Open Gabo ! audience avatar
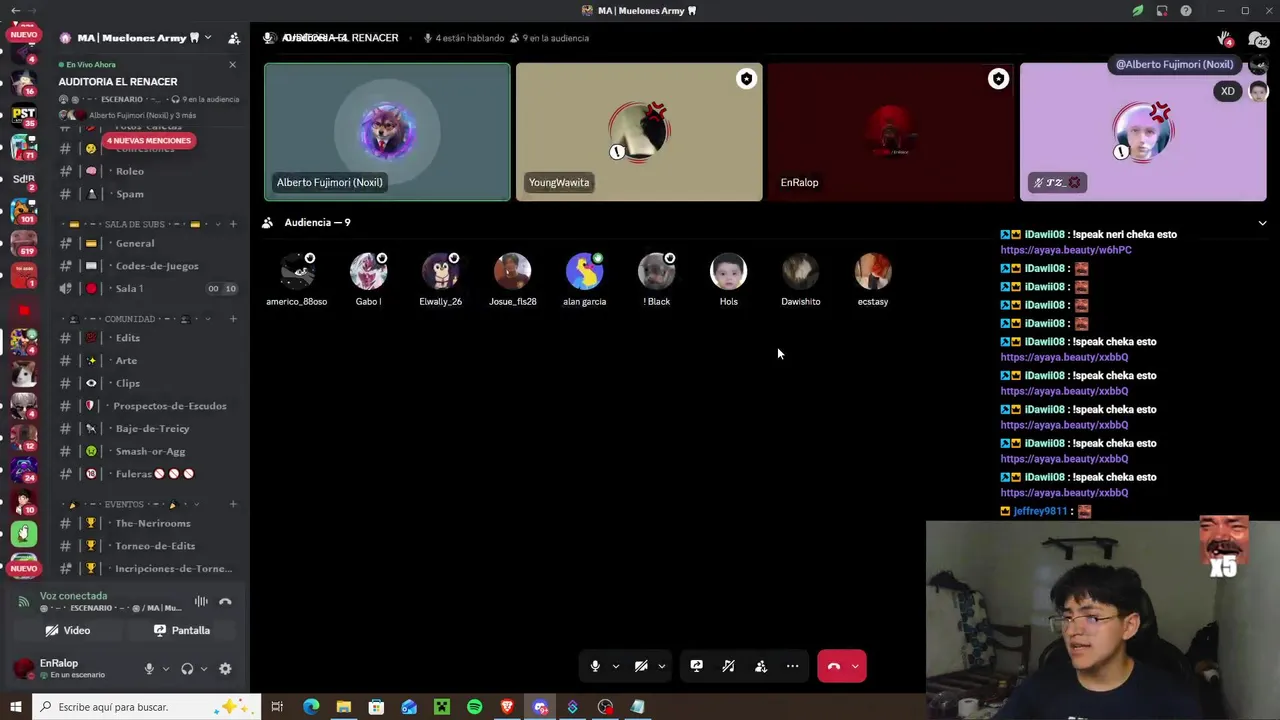Viewport: 1280px width, 720px height. tap(369, 272)
